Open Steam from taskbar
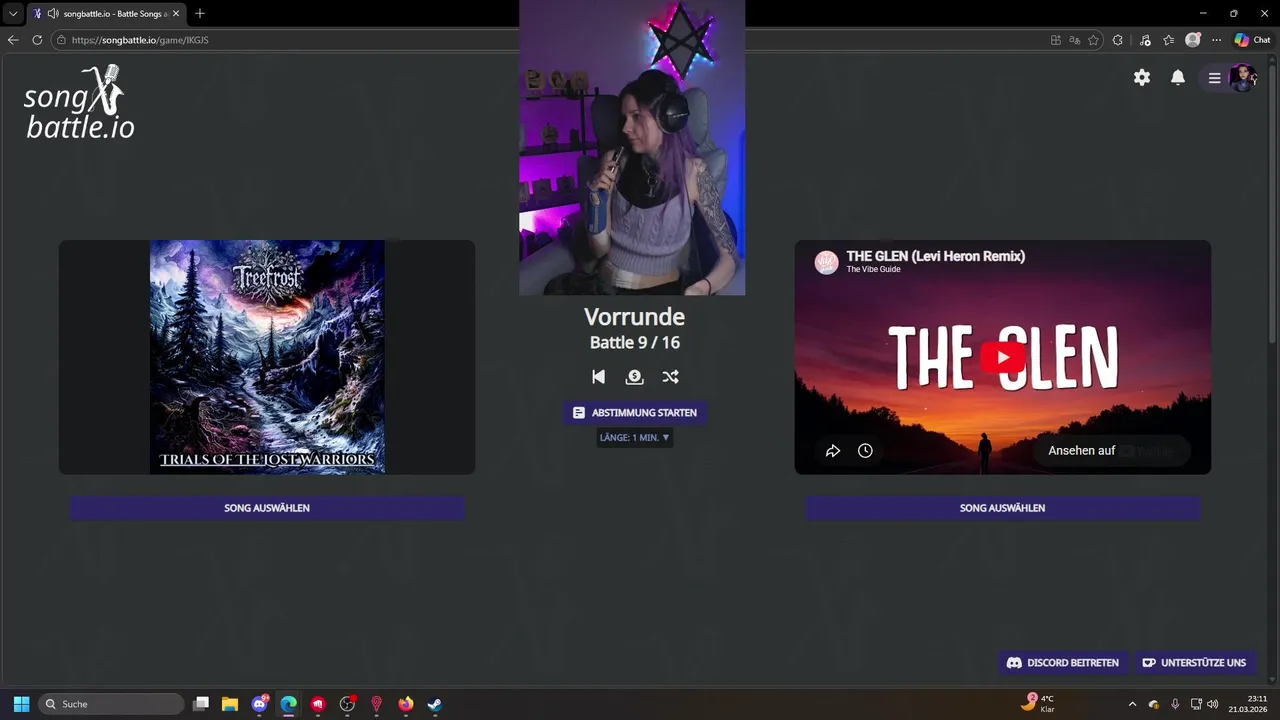 tap(434, 704)
